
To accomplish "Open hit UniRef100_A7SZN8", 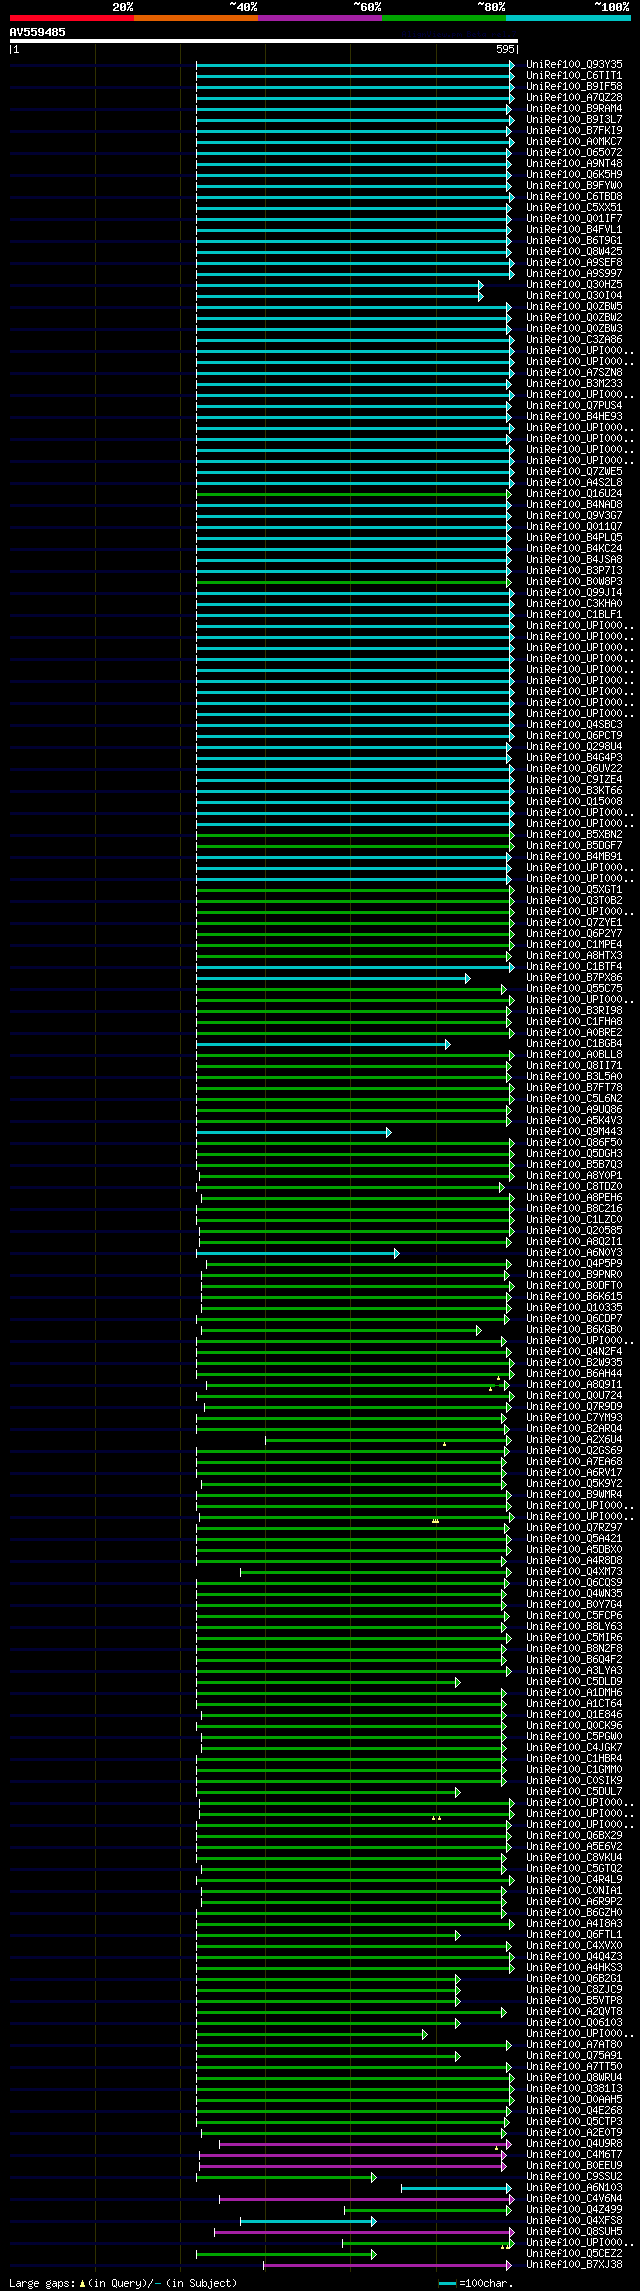I will 574,373.
